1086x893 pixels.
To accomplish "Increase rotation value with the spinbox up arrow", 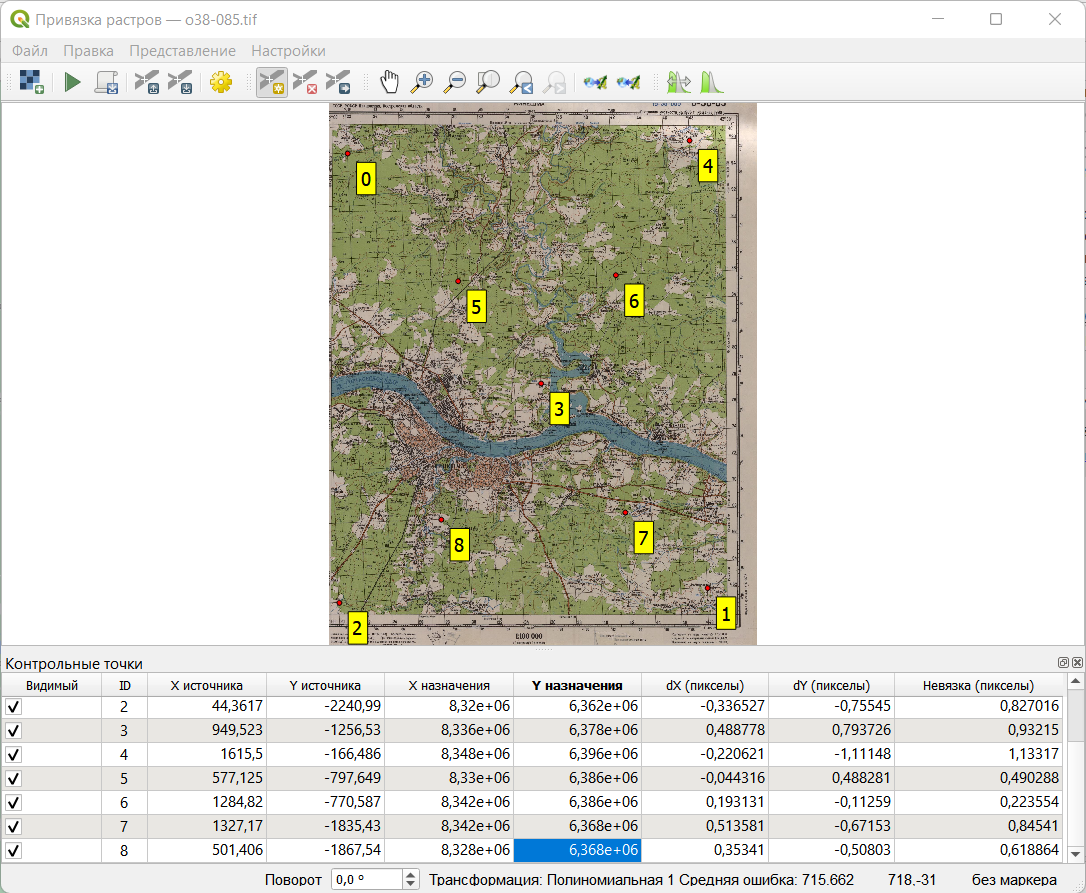I will [410, 875].
